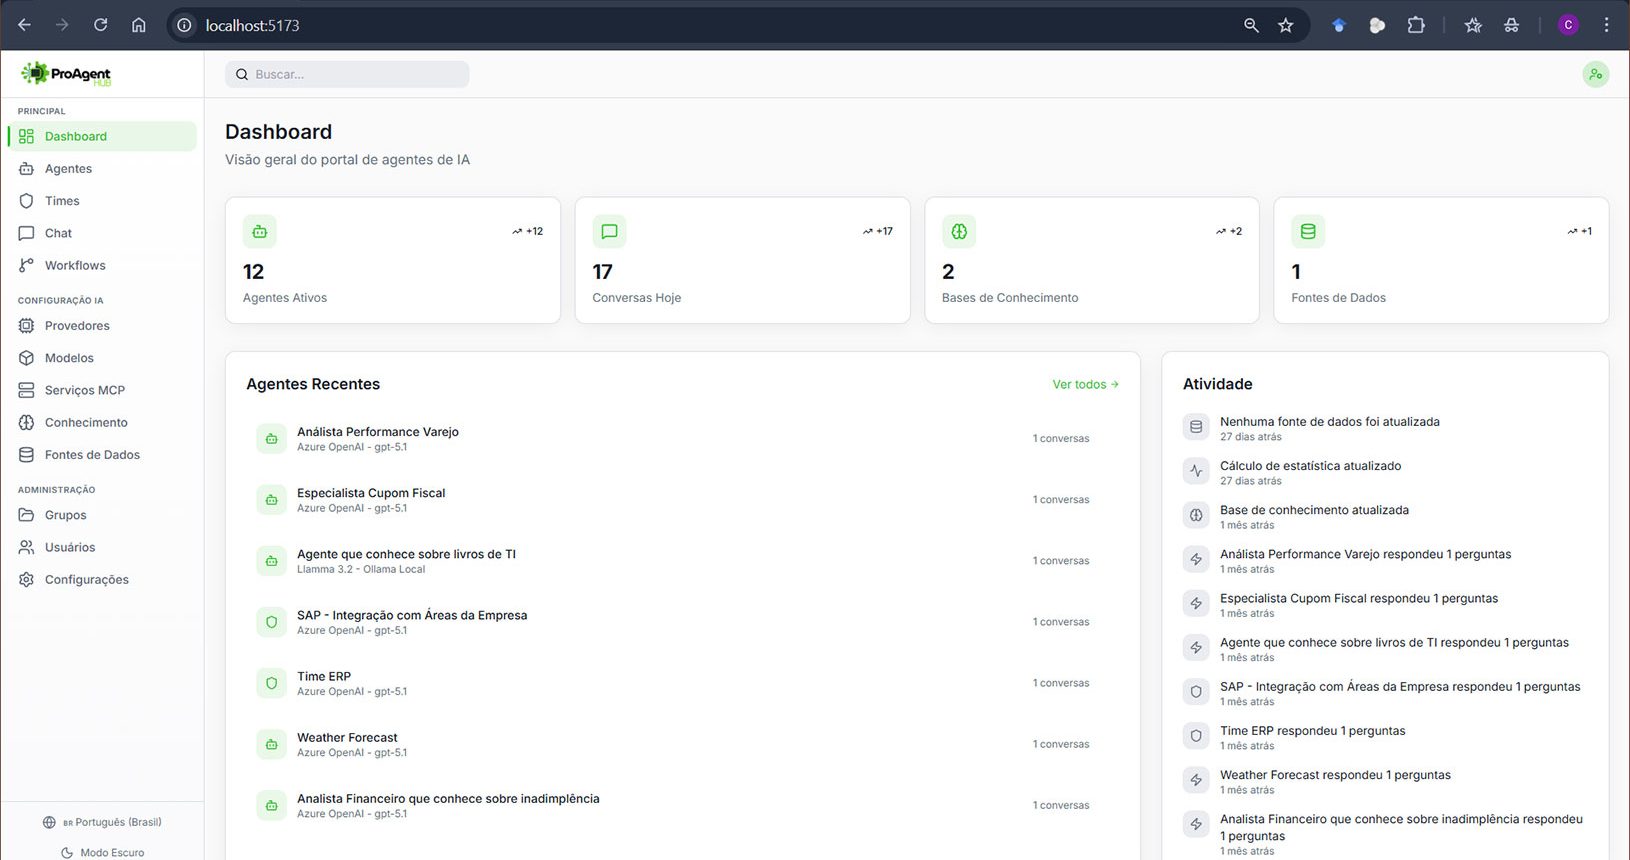This screenshot has height=860, width=1630.
Task: Click the Fontes de Dados database icon
Action: (1308, 232)
